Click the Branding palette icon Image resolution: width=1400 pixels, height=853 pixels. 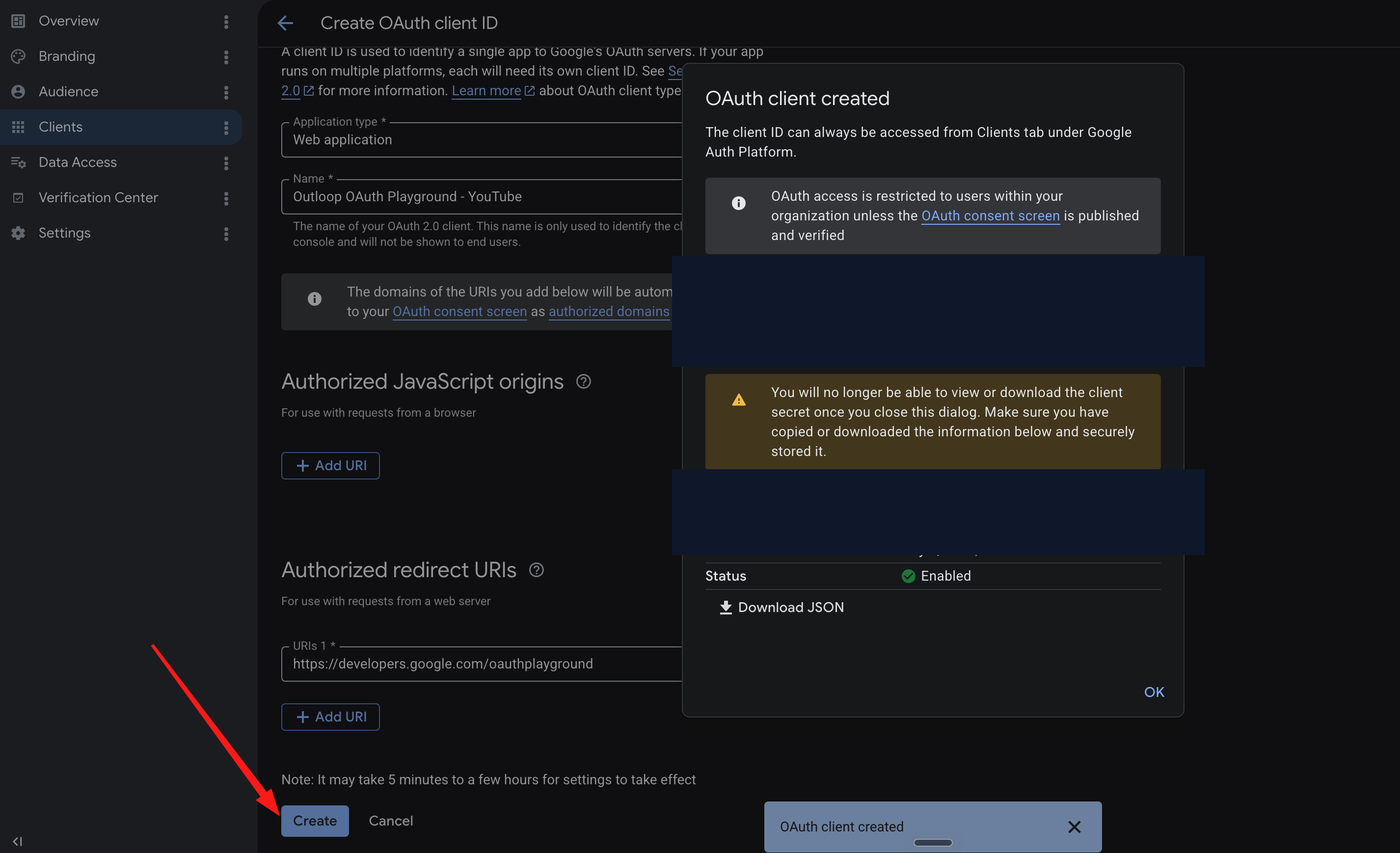[x=18, y=56]
